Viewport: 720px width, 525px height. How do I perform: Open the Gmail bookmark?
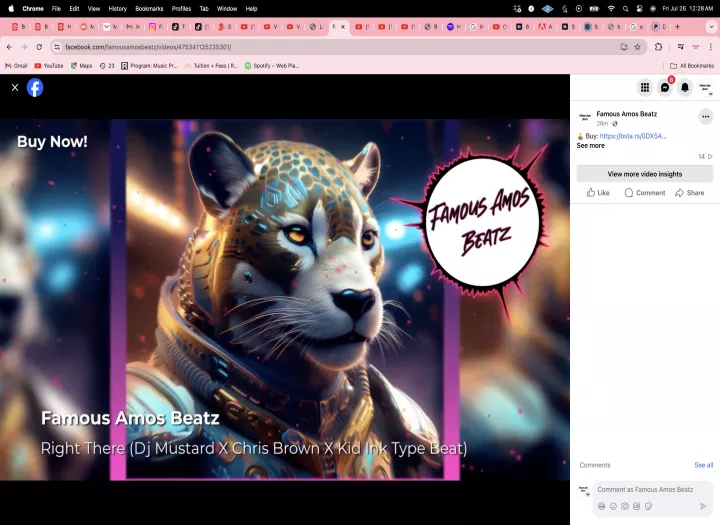(16, 66)
